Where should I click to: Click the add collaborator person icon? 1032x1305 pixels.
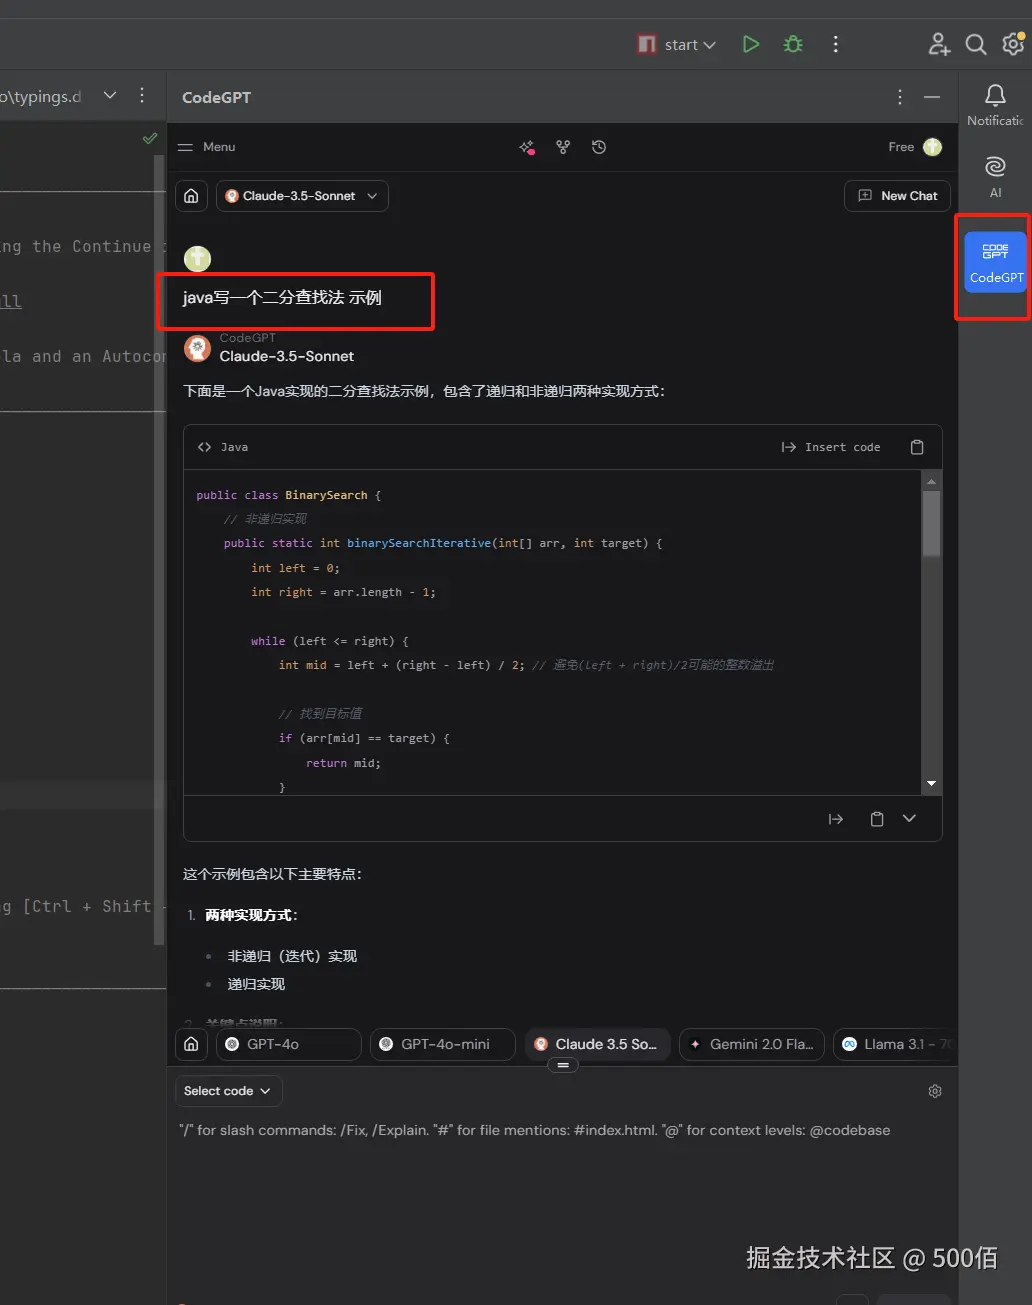[x=939, y=44]
